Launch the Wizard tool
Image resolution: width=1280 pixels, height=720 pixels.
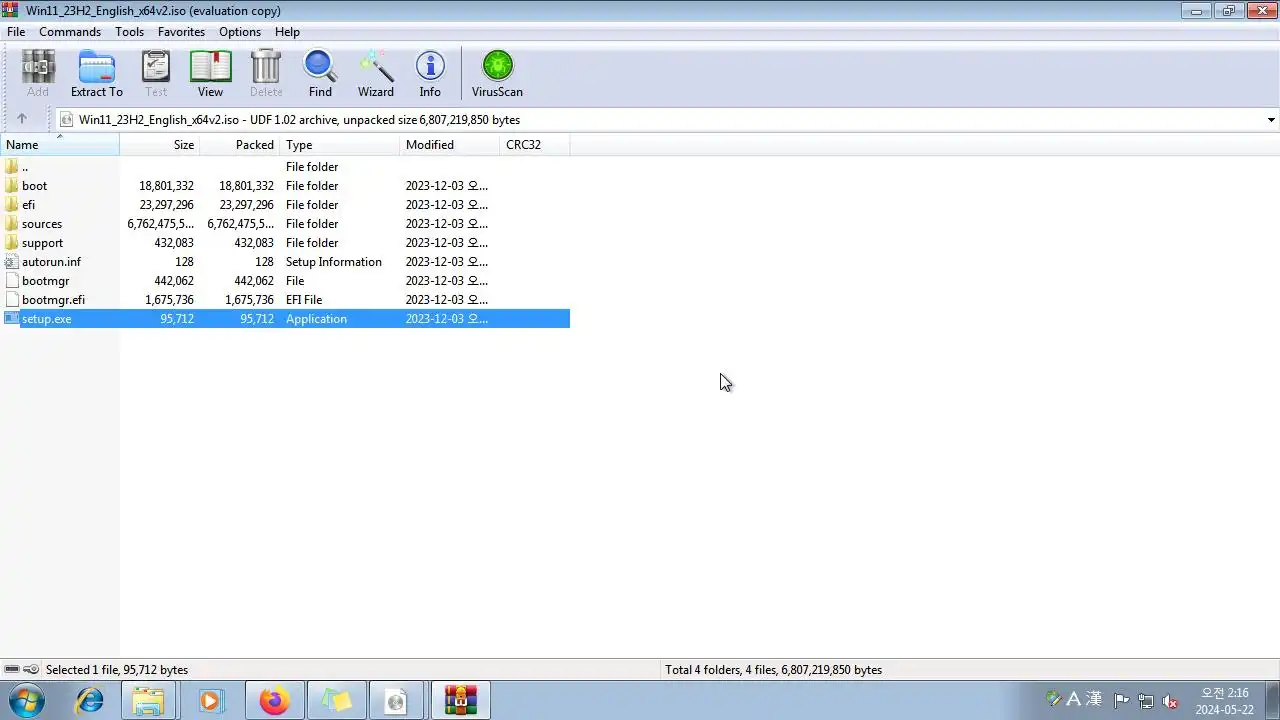click(x=376, y=74)
